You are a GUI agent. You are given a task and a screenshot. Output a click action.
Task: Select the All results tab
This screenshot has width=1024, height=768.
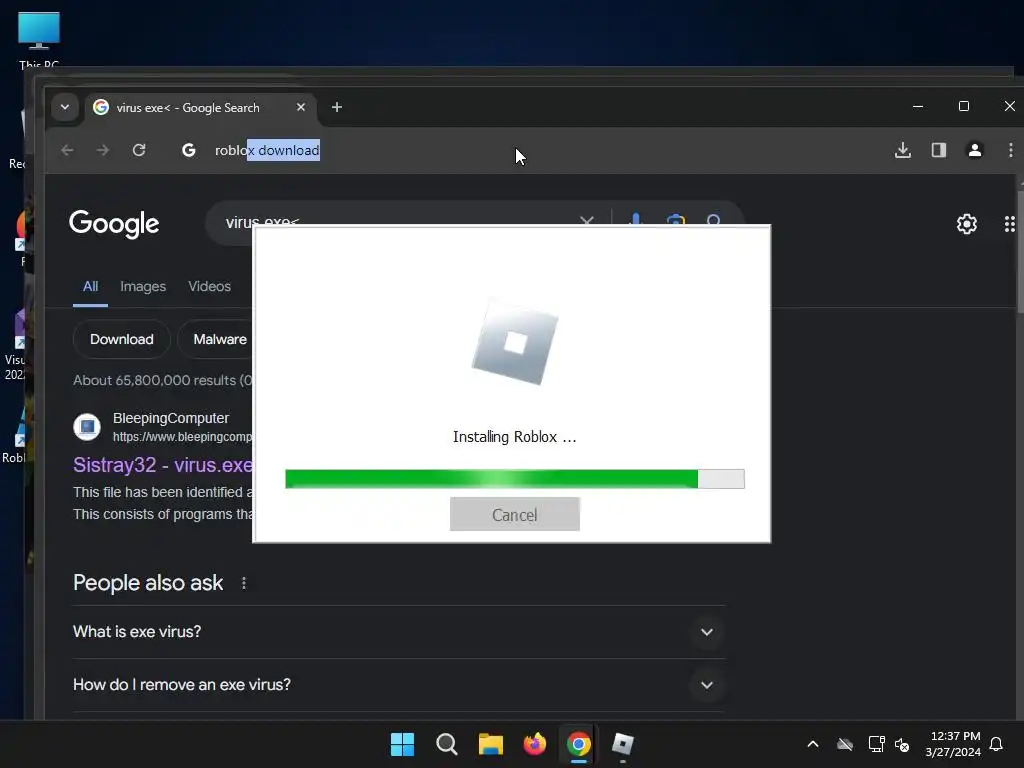90,286
